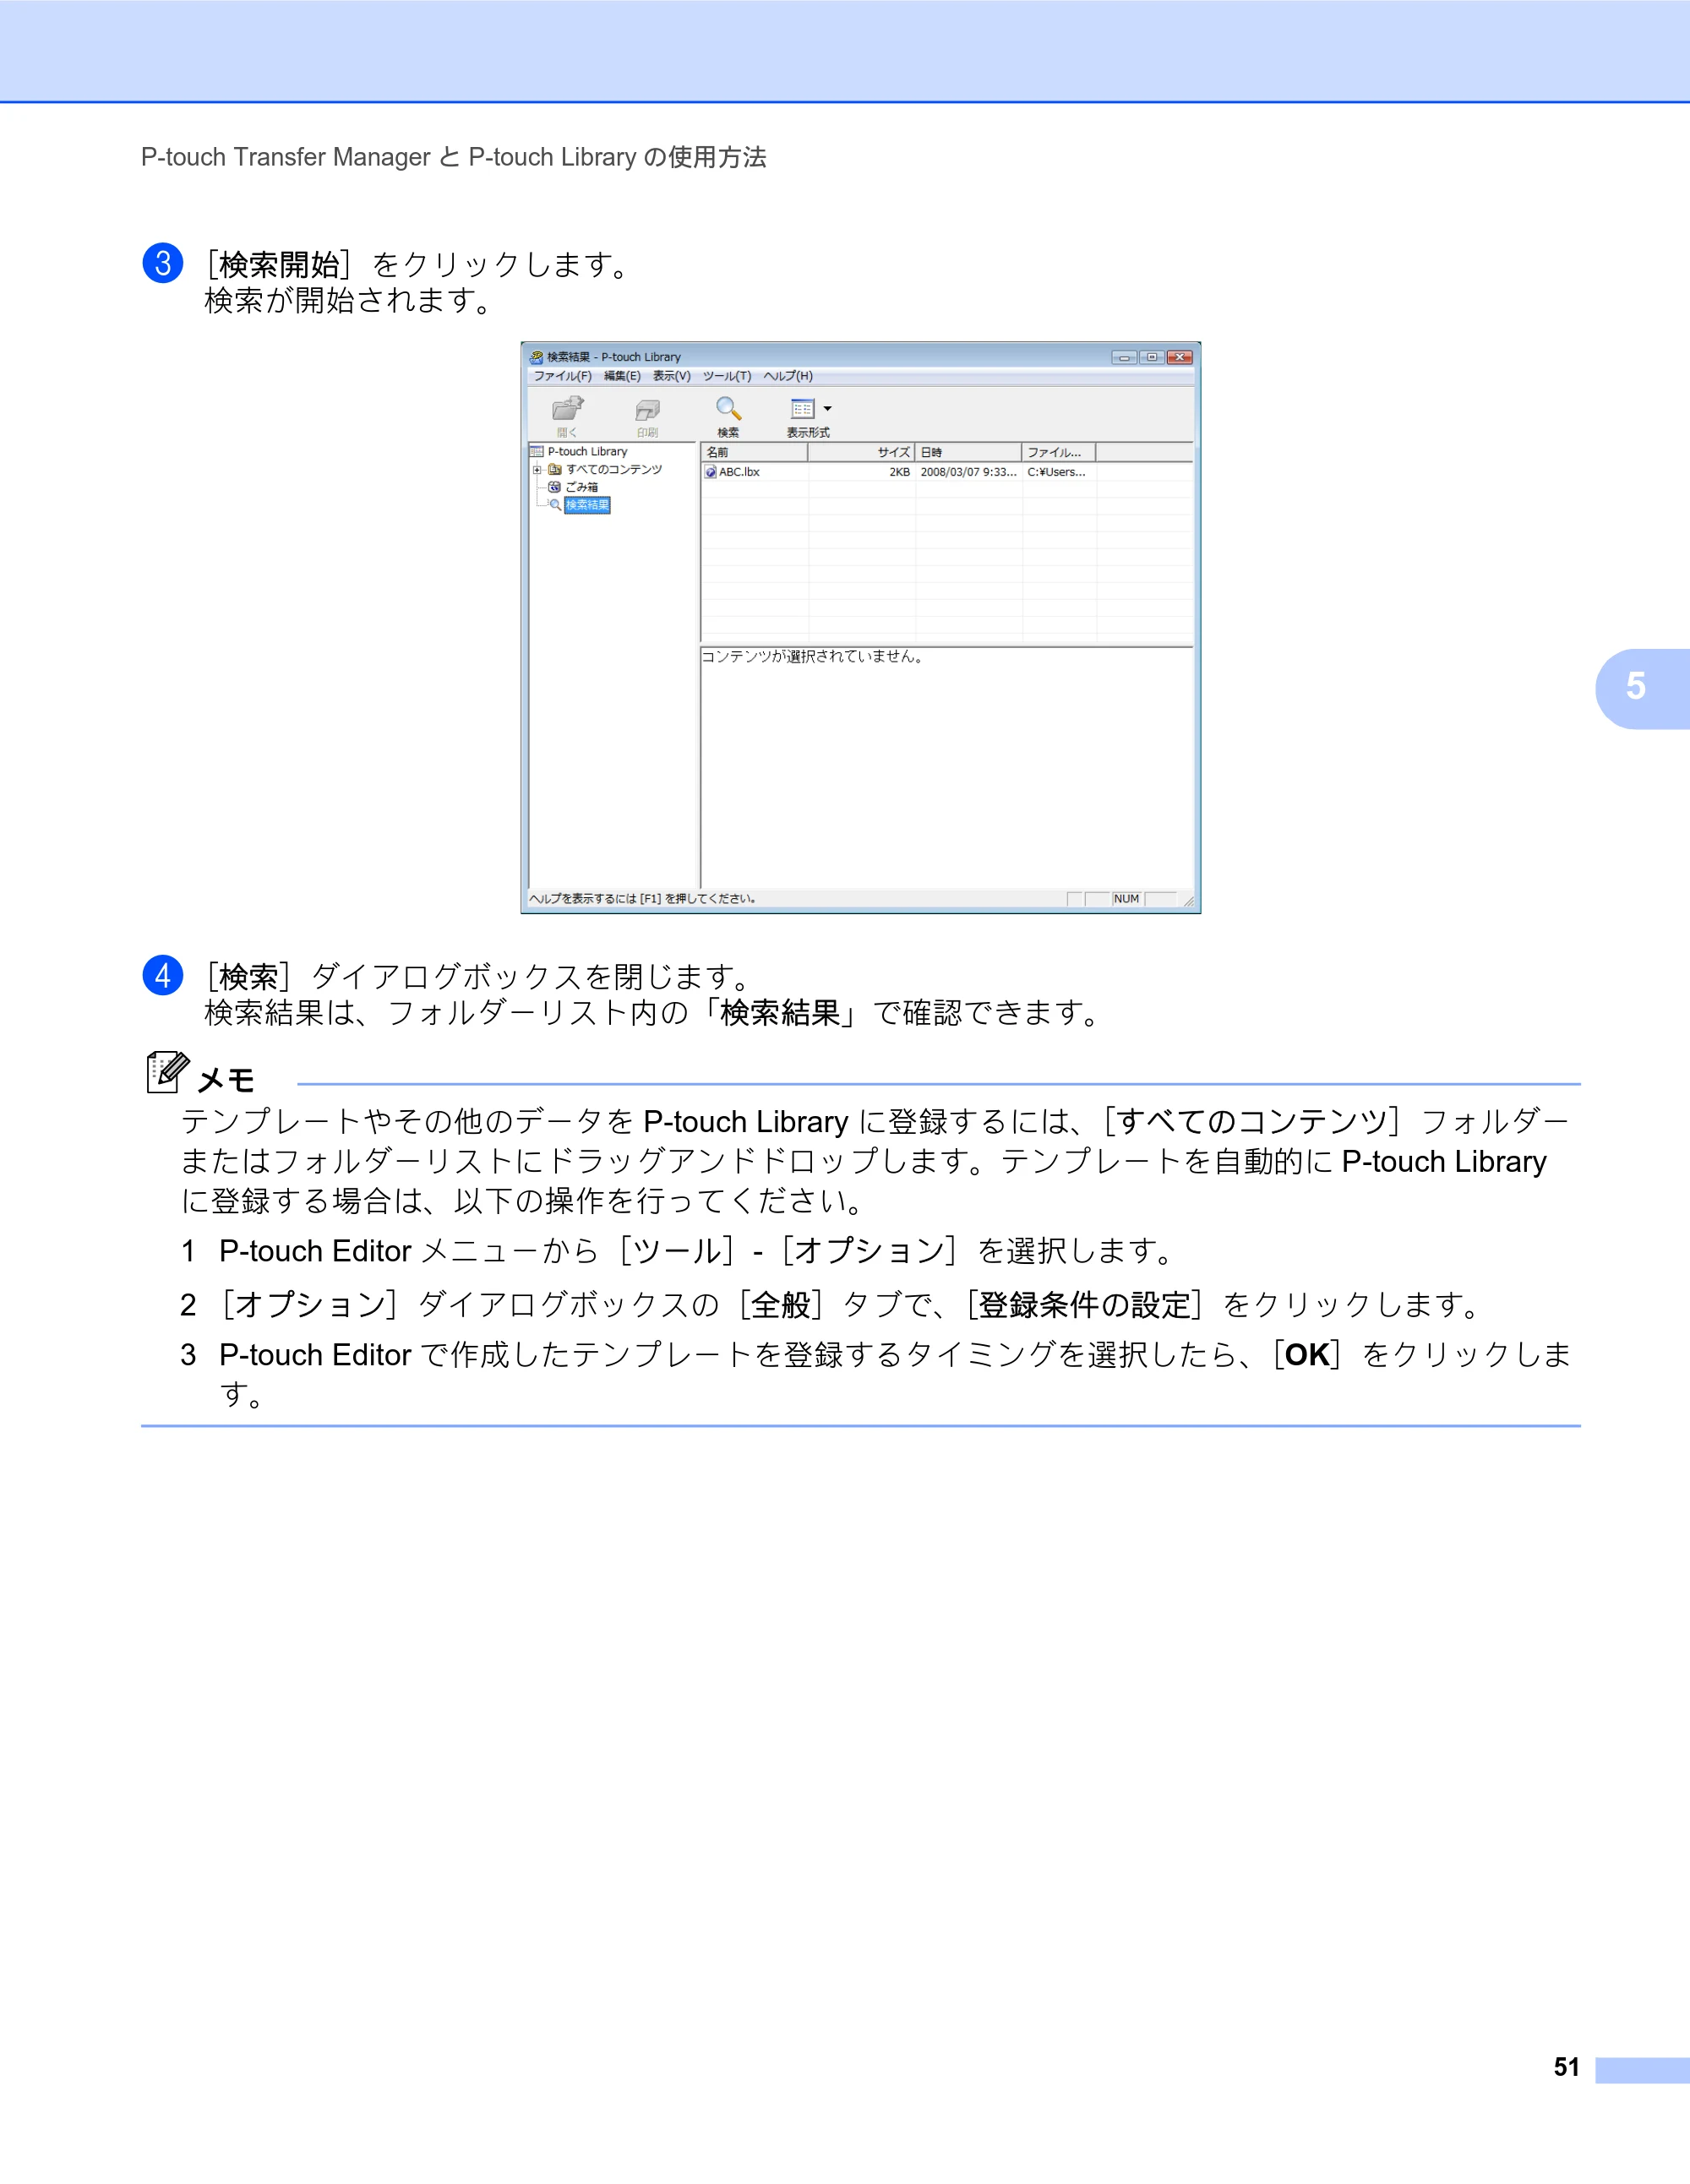
Task: Click the すべてのコンテンツ folder icon
Action: pos(555,470)
